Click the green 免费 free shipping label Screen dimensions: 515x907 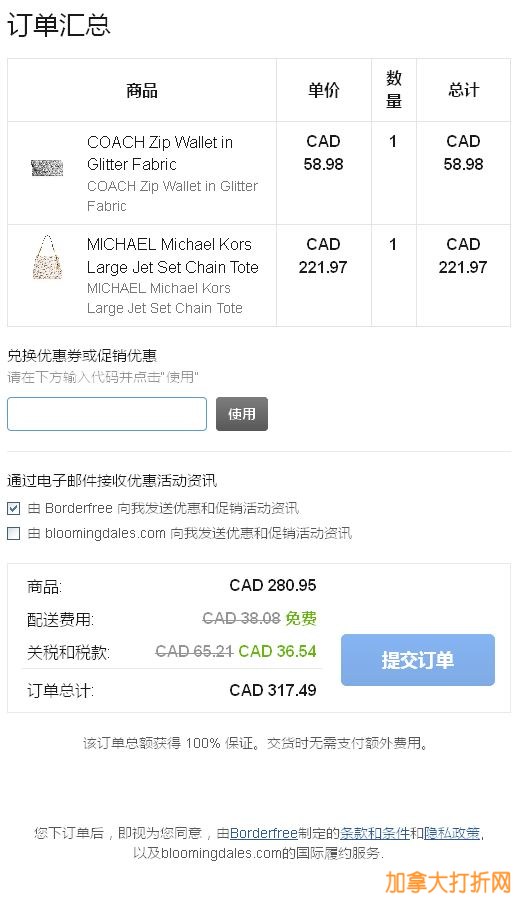tap(301, 618)
